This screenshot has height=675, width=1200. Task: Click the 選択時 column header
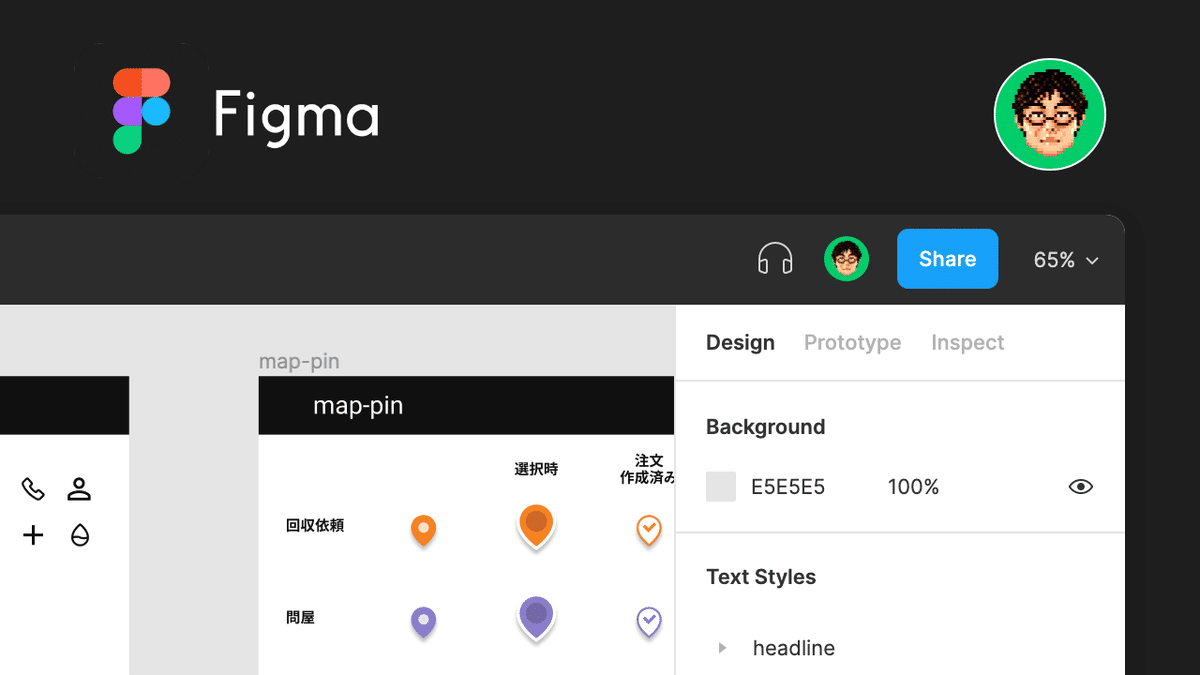coord(536,469)
